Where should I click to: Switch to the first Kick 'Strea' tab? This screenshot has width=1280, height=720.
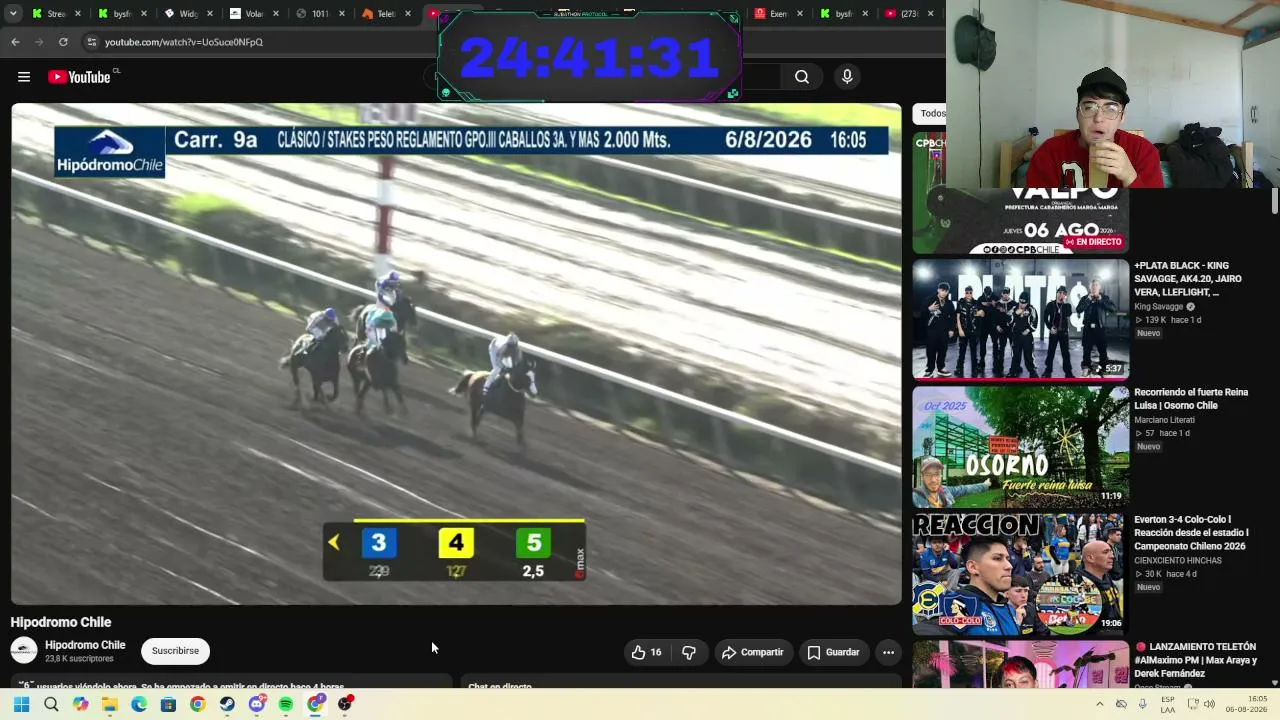click(x=57, y=14)
